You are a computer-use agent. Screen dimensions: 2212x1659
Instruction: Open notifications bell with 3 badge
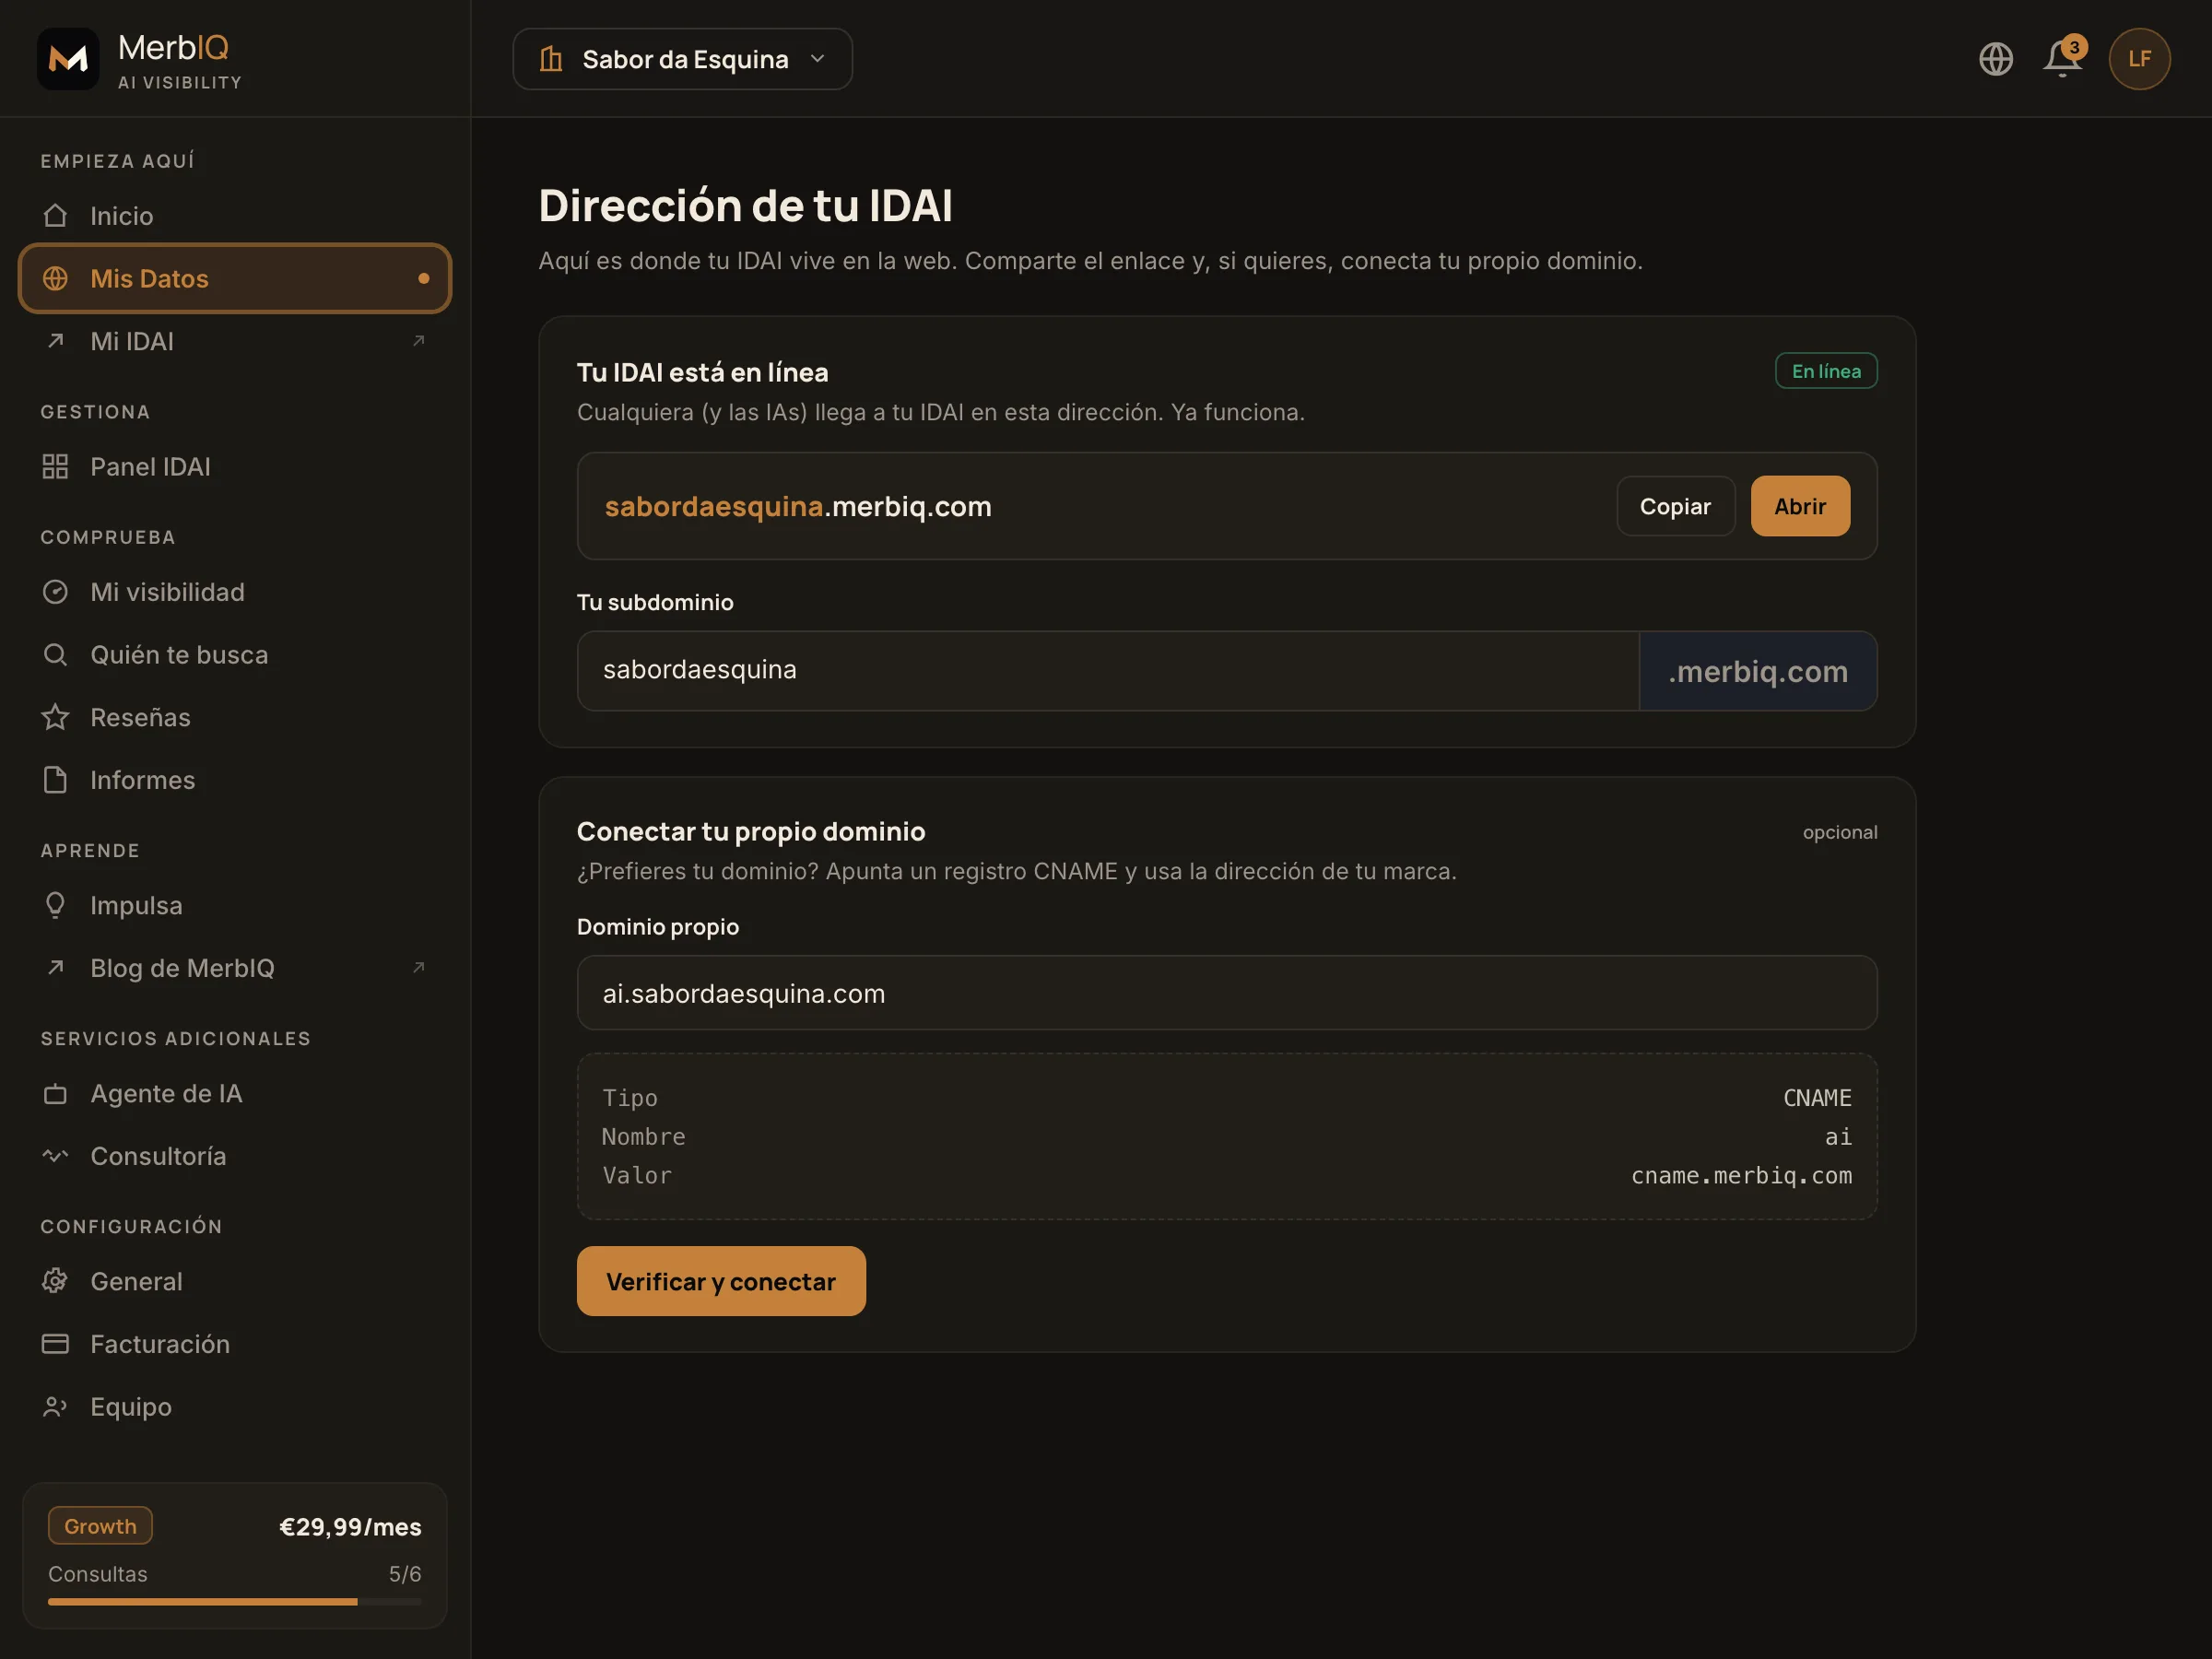tap(2062, 57)
